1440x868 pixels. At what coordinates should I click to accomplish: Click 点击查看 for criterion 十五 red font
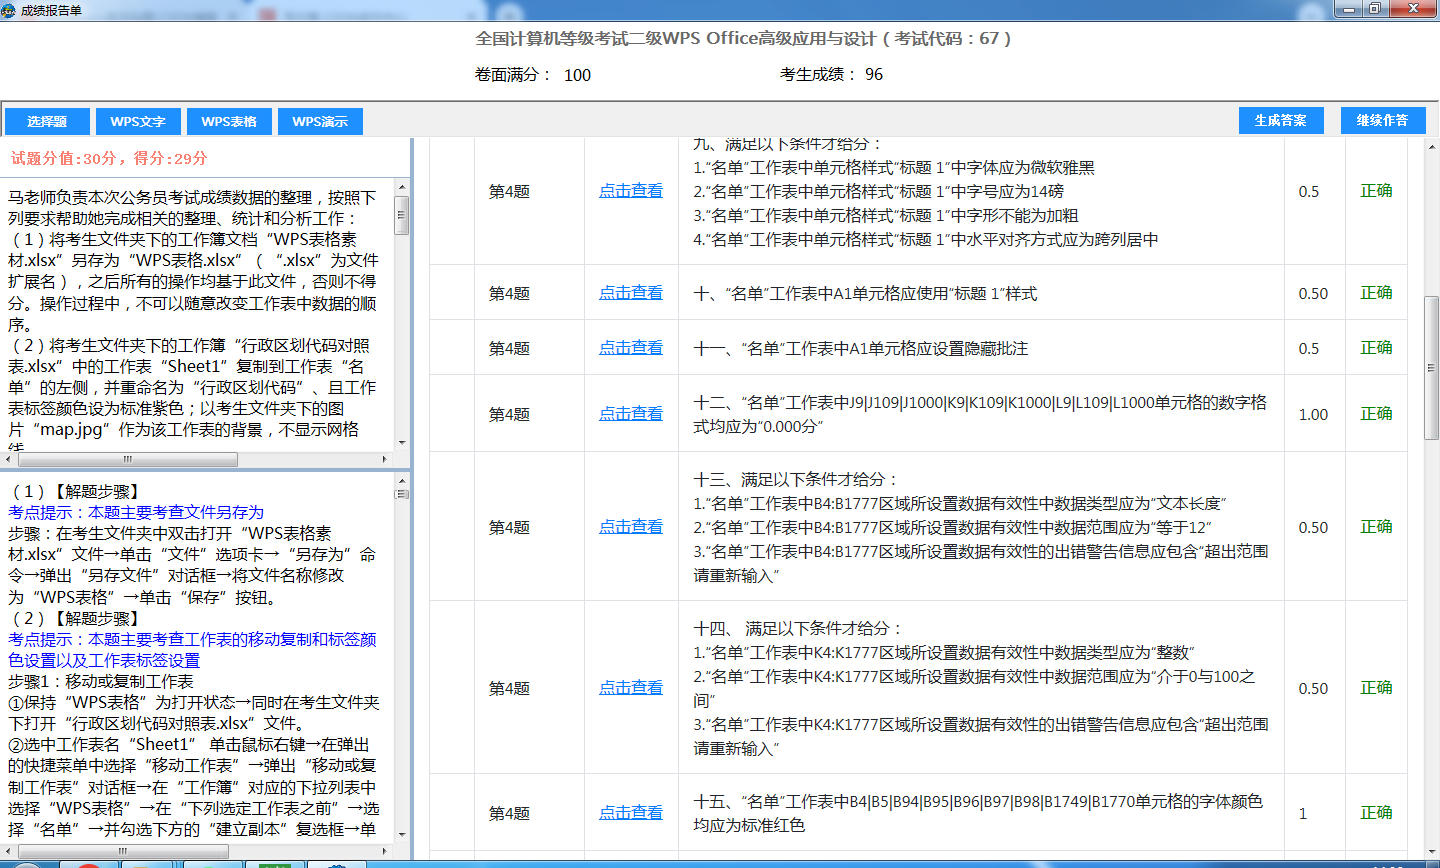coord(631,813)
